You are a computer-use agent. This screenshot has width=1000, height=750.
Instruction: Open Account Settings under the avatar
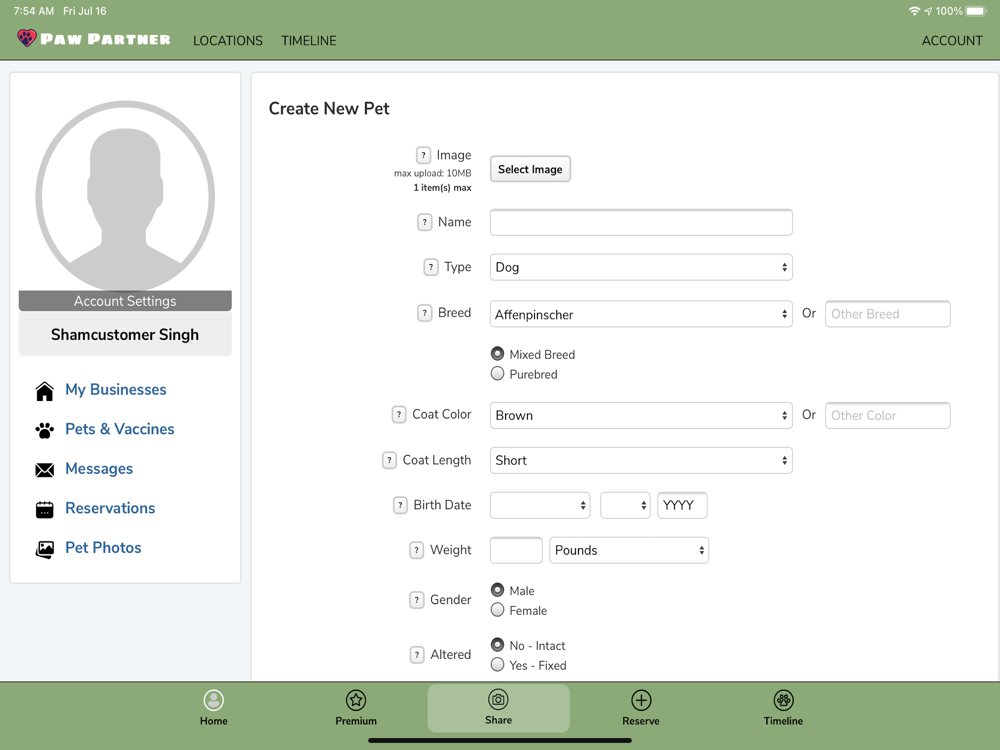click(x=125, y=301)
